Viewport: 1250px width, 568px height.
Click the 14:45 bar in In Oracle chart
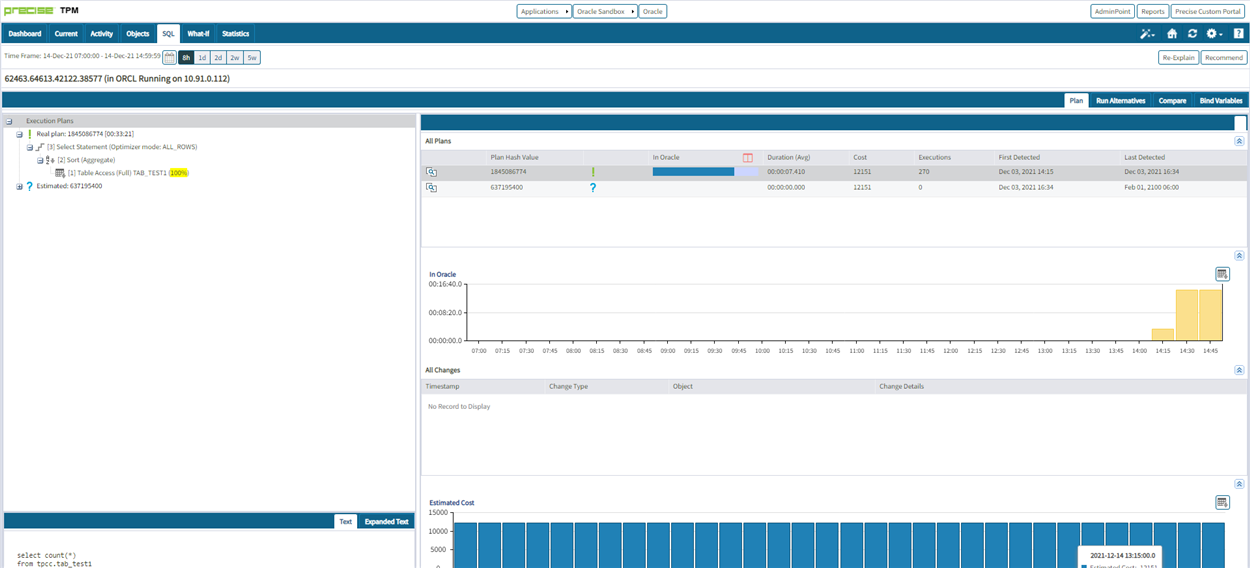(x=1210, y=315)
